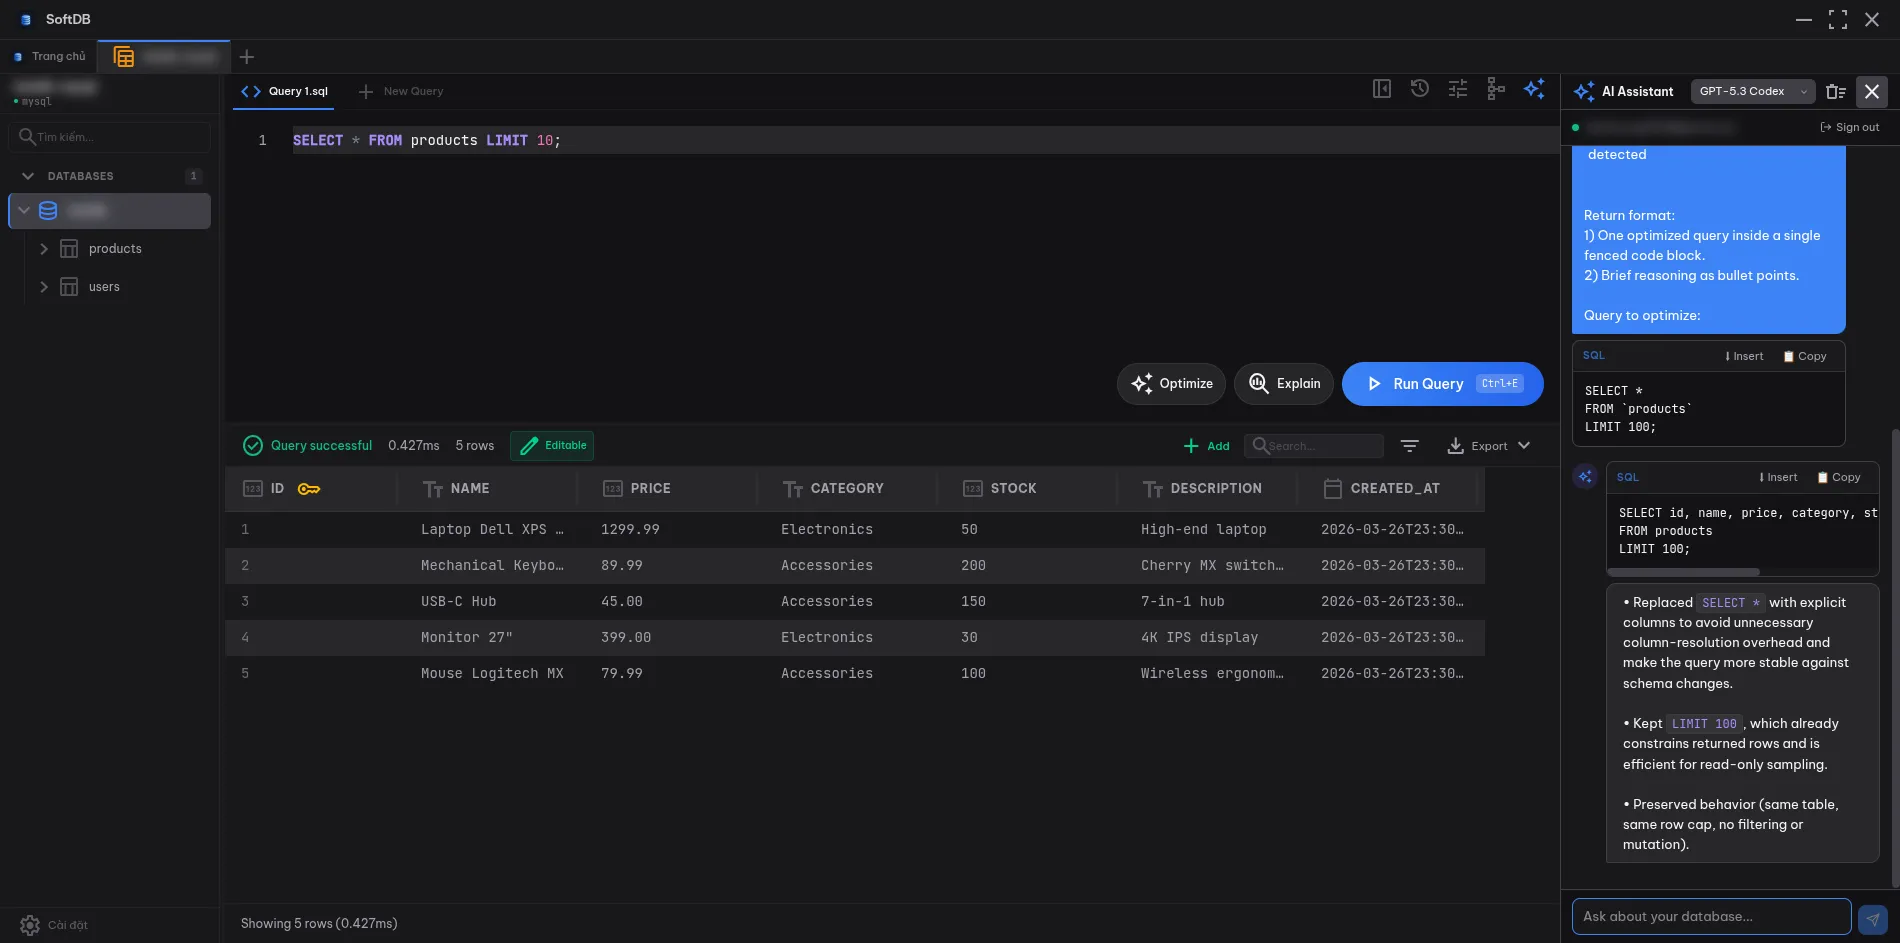Image resolution: width=1900 pixels, height=943 pixels.
Task: Click the blue AI sparkles icon
Action: pos(1534,89)
